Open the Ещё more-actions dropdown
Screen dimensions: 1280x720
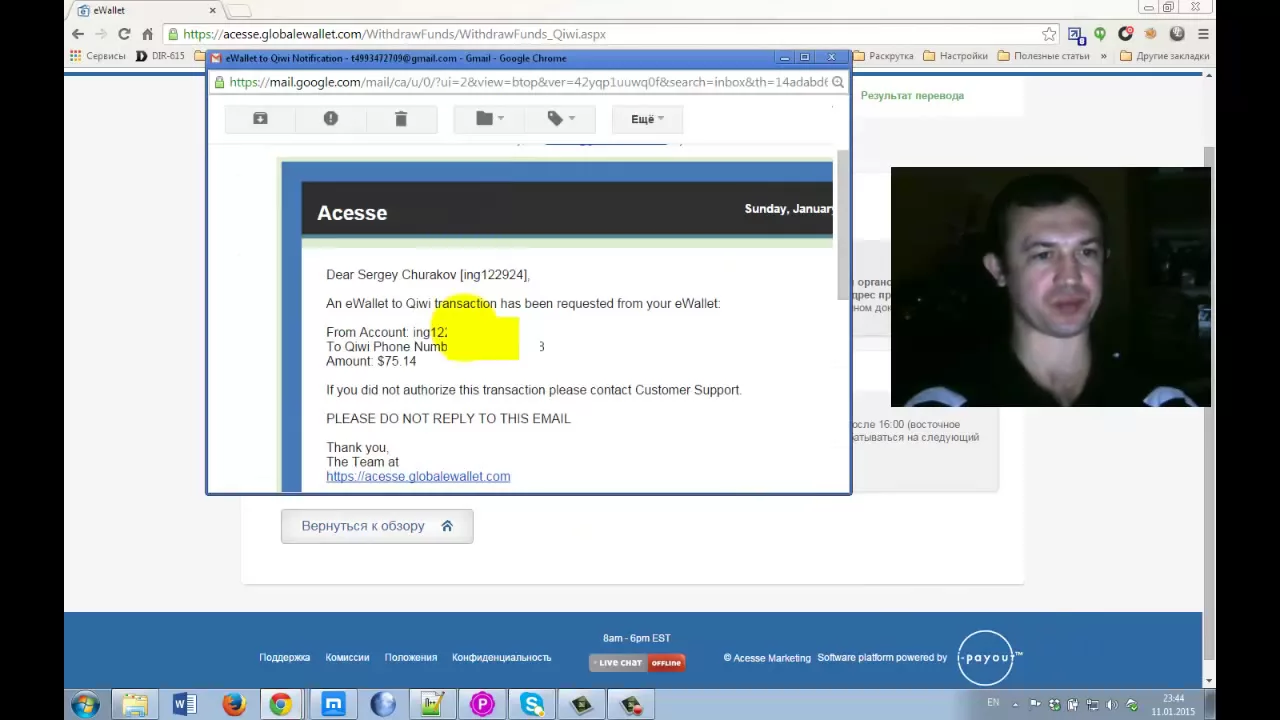coord(647,119)
